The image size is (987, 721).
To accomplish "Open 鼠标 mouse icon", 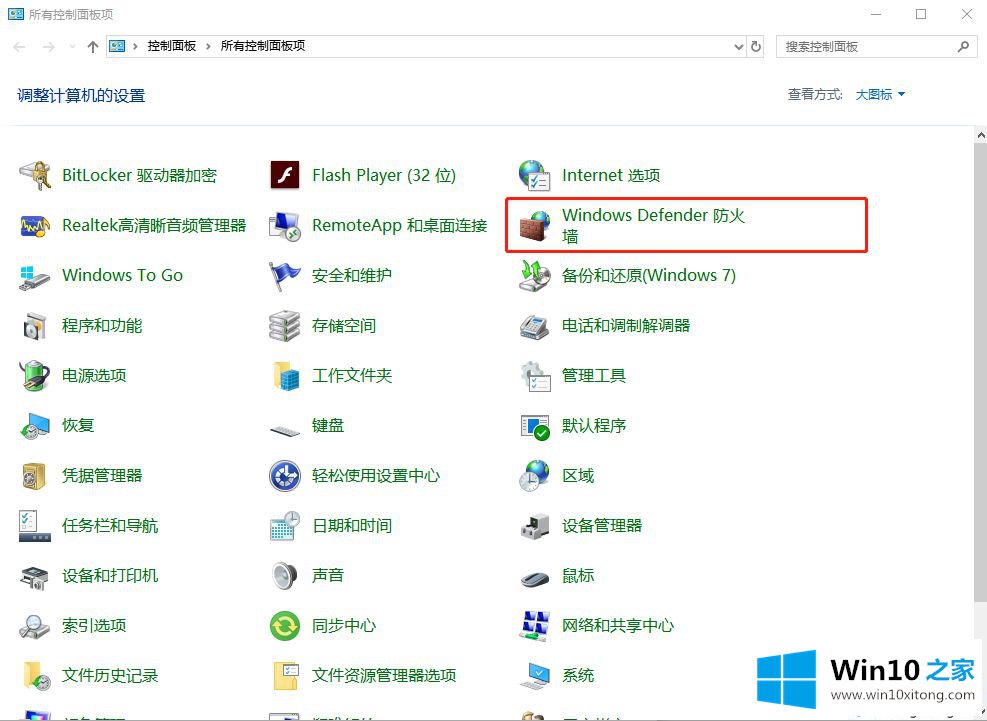I will [x=536, y=577].
